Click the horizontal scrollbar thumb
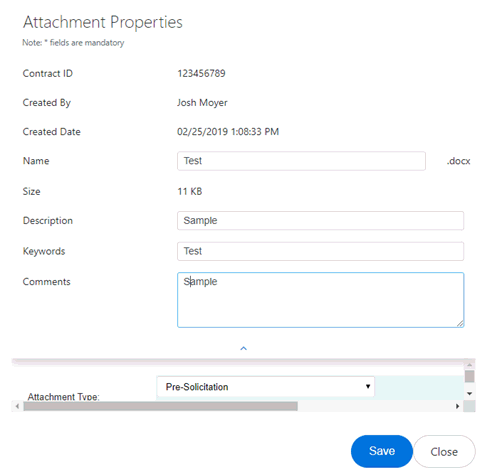The height and width of the screenshot is (472, 487). [x=161, y=406]
